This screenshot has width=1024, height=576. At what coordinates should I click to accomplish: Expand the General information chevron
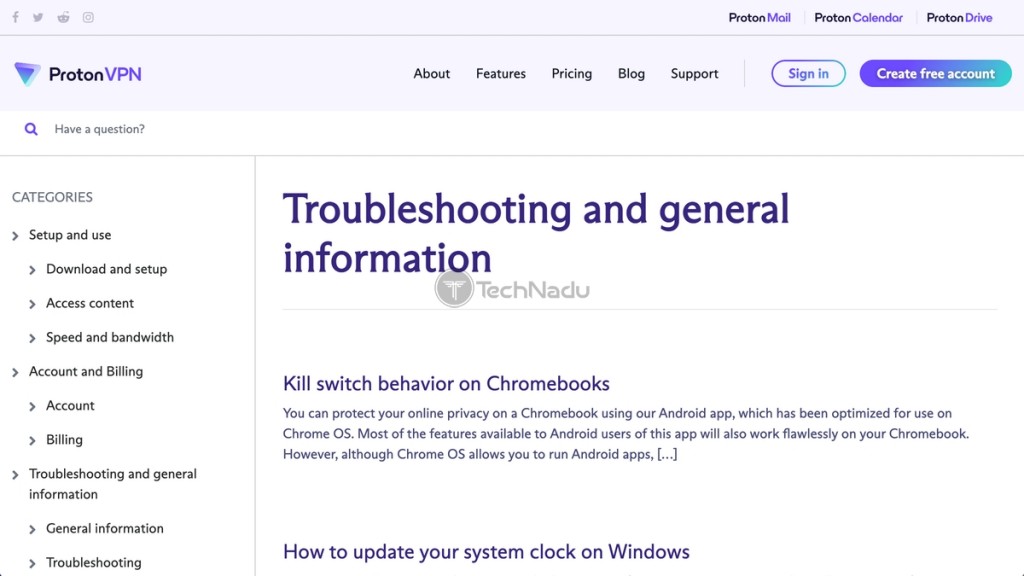pyautogui.click(x=32, y=529)
